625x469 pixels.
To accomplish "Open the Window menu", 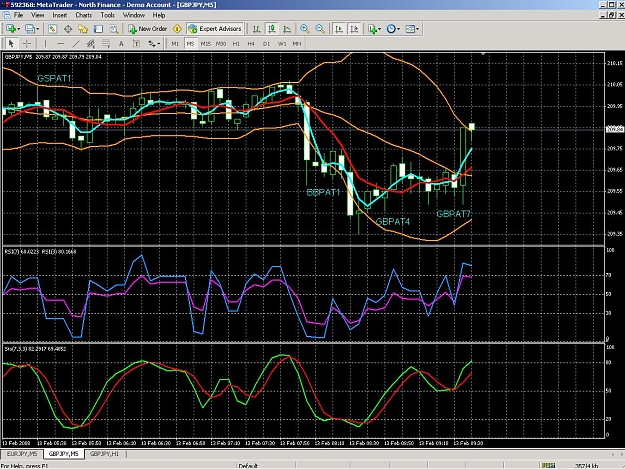I will (x=134, y=15).
